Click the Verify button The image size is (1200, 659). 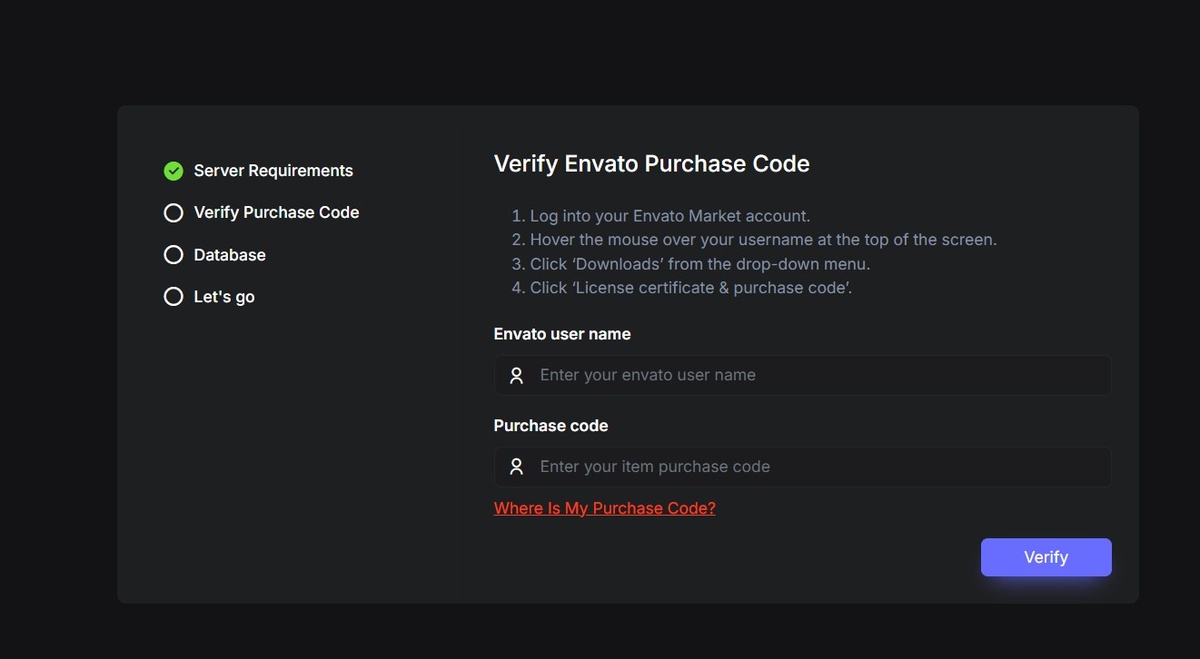tap(1046, 557)
